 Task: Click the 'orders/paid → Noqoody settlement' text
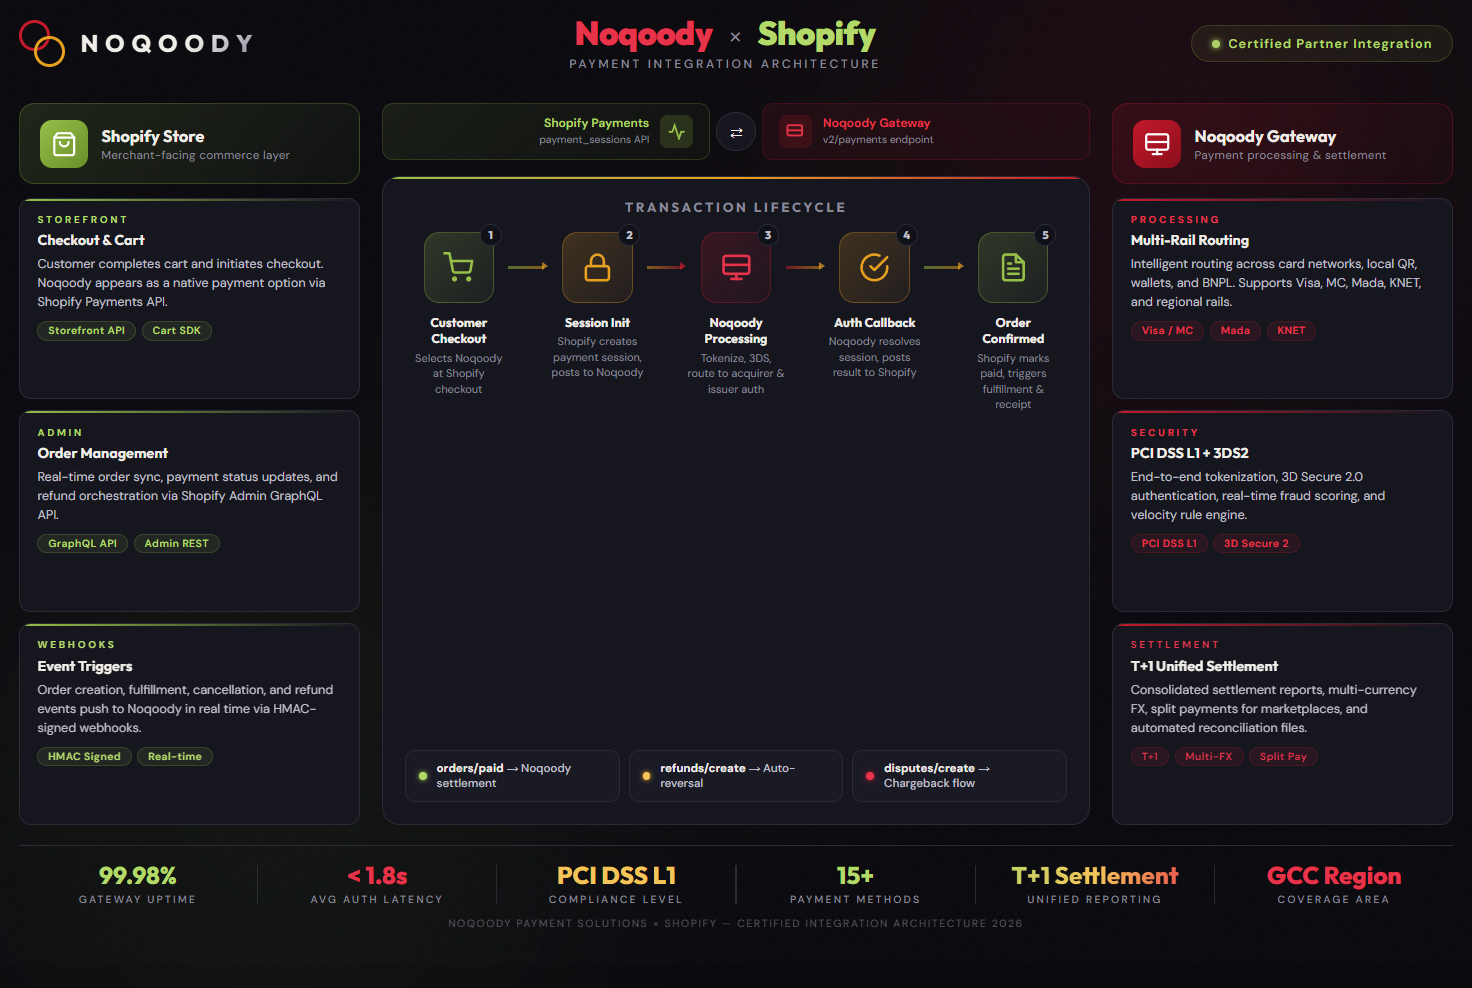[503, 776]
